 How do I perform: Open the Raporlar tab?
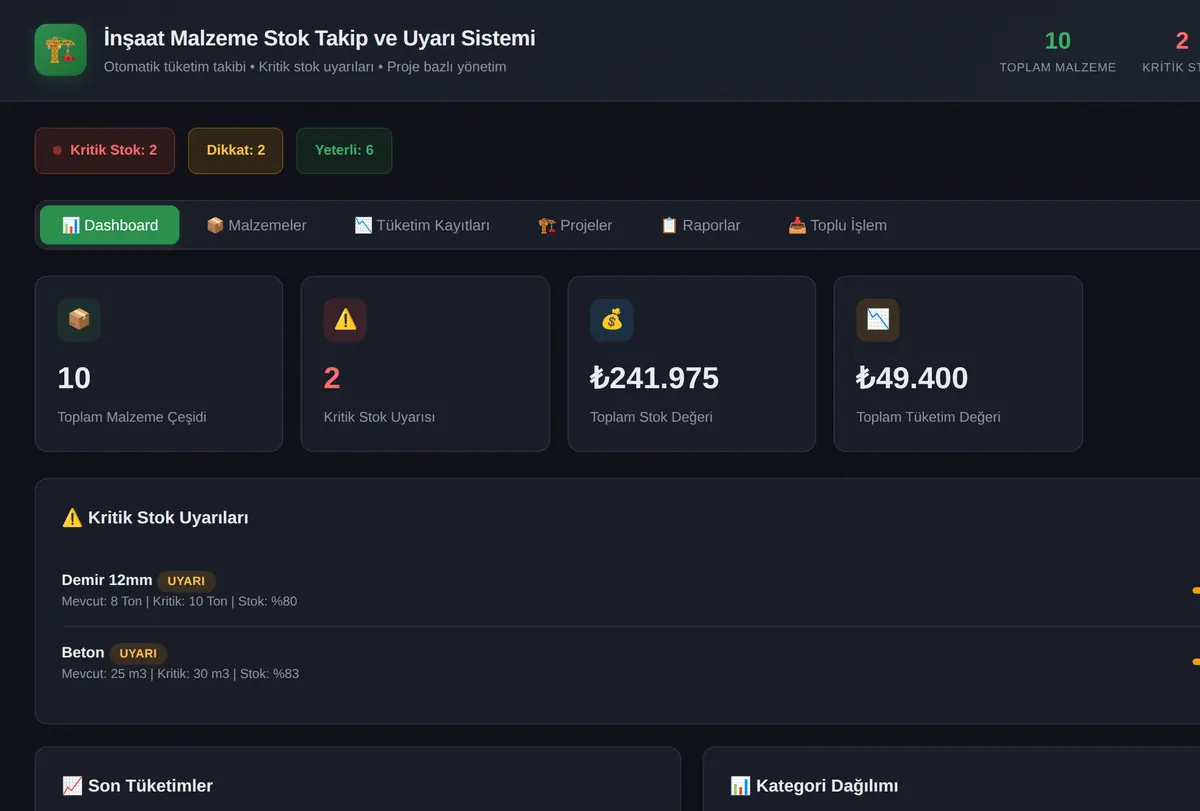700,225
